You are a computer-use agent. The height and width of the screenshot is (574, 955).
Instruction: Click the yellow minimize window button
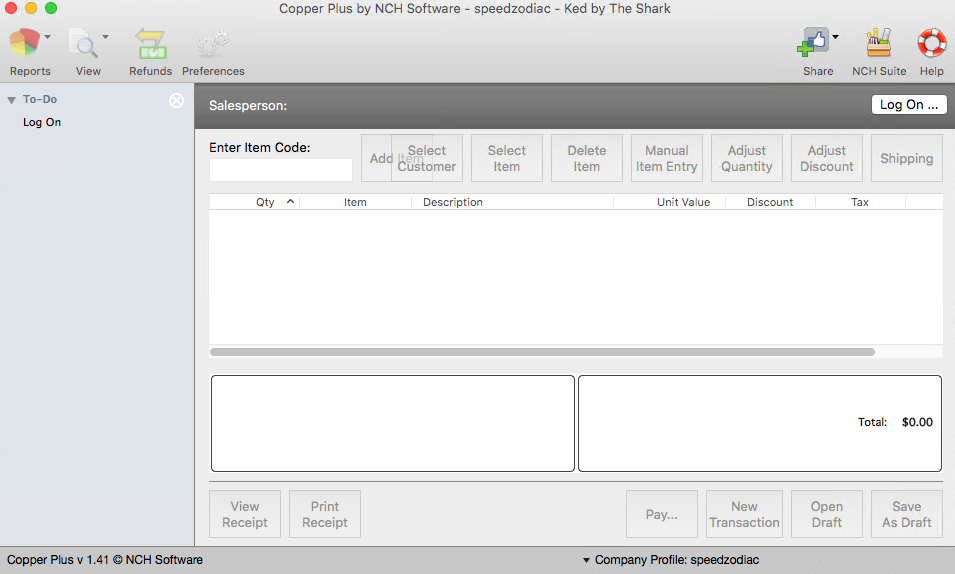click(x=31, y=8)
